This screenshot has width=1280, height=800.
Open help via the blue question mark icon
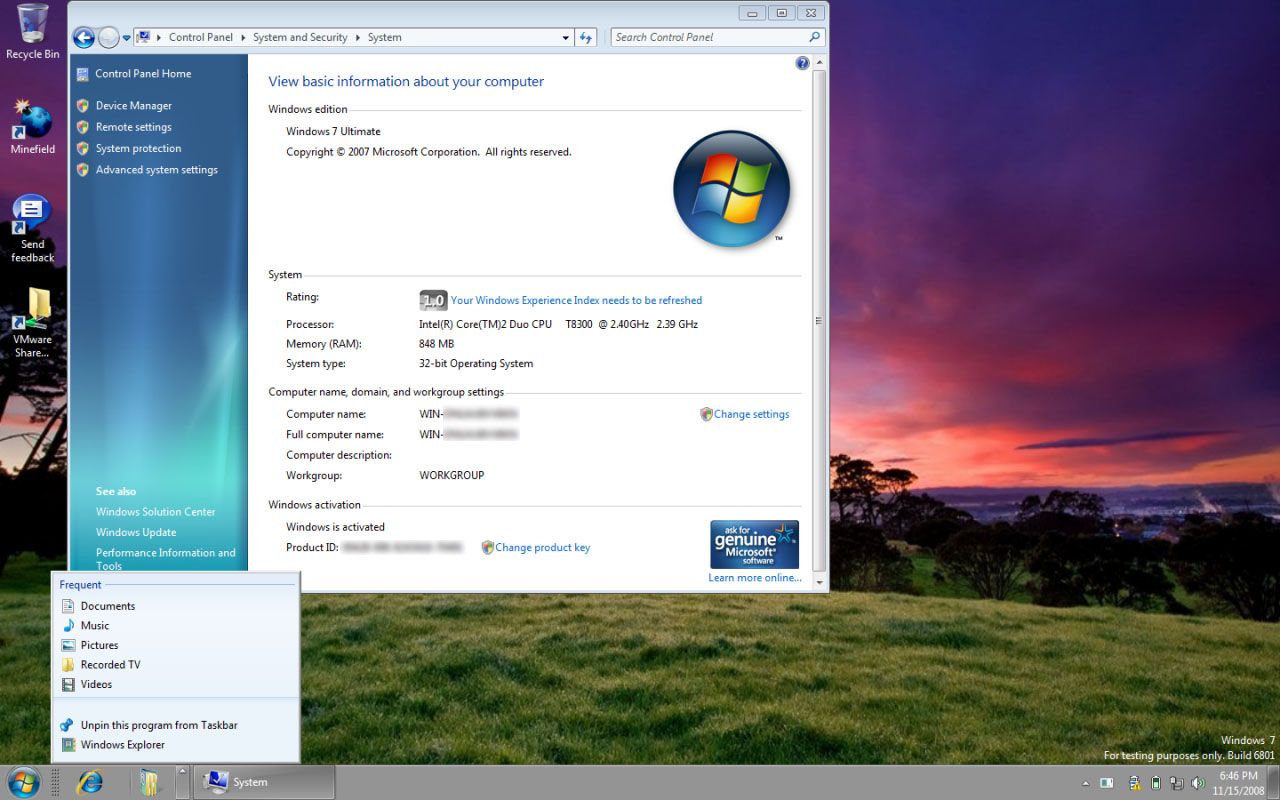coord(802,63)
